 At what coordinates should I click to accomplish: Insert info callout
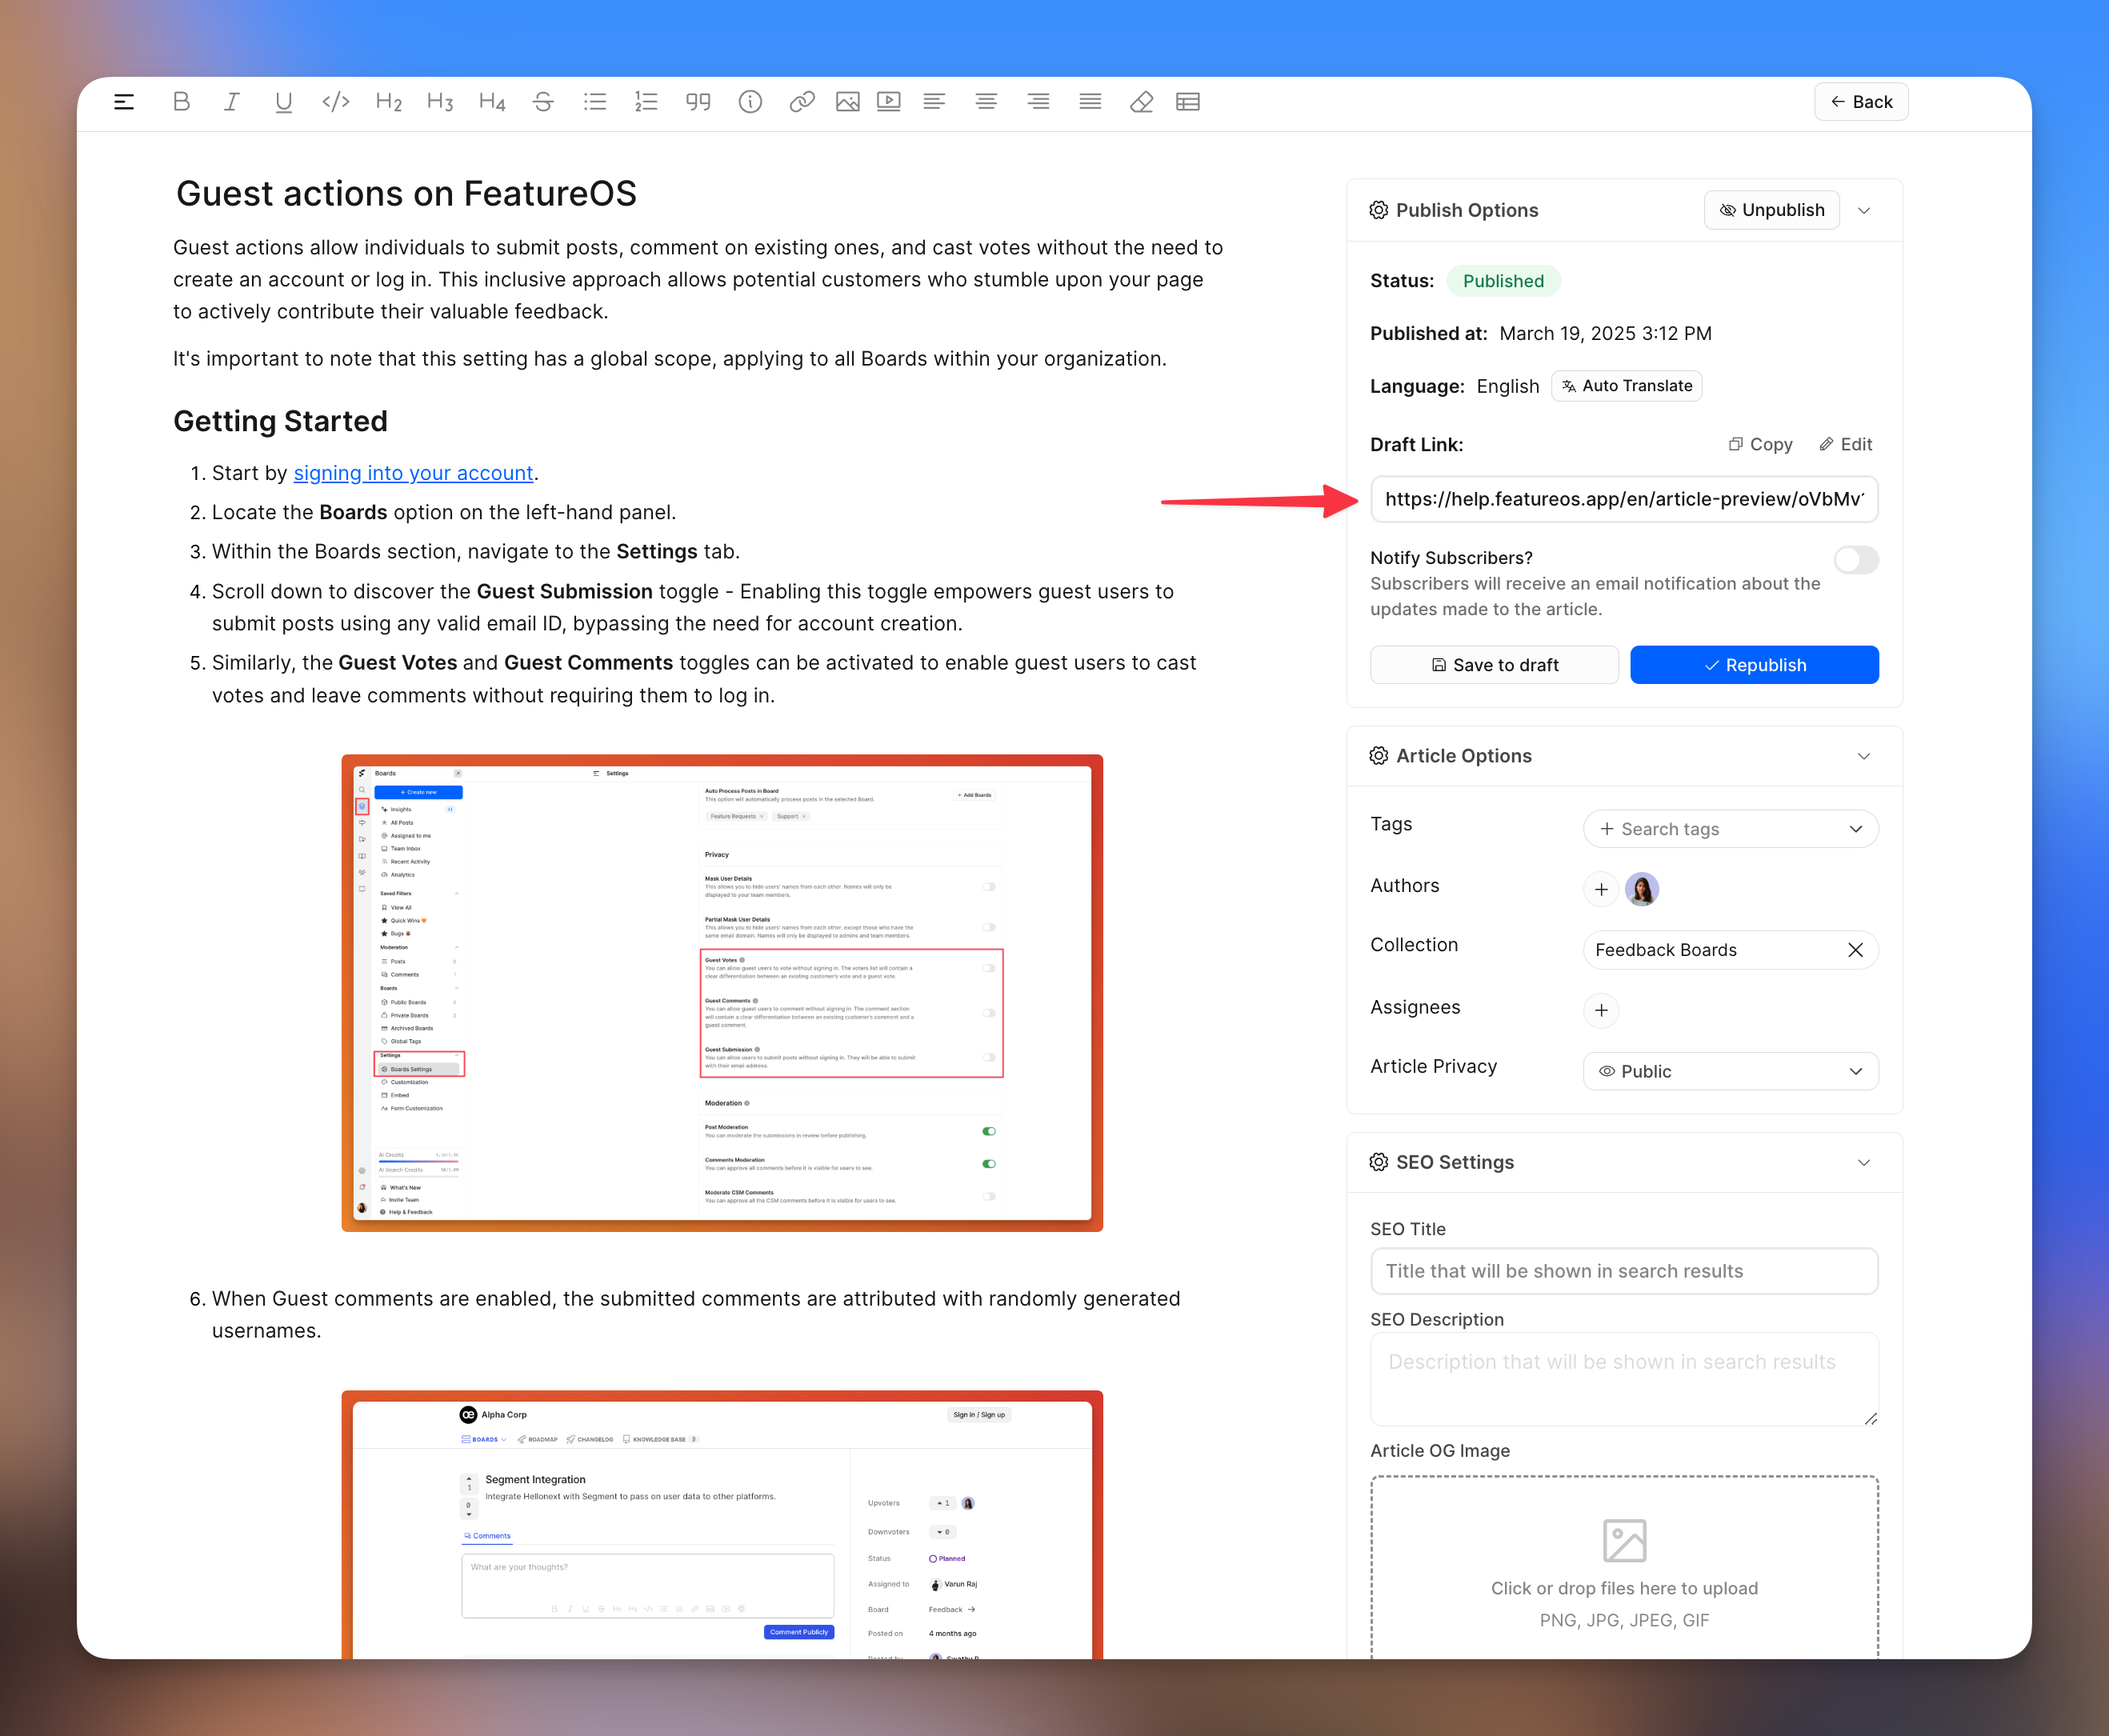point(750,102)
